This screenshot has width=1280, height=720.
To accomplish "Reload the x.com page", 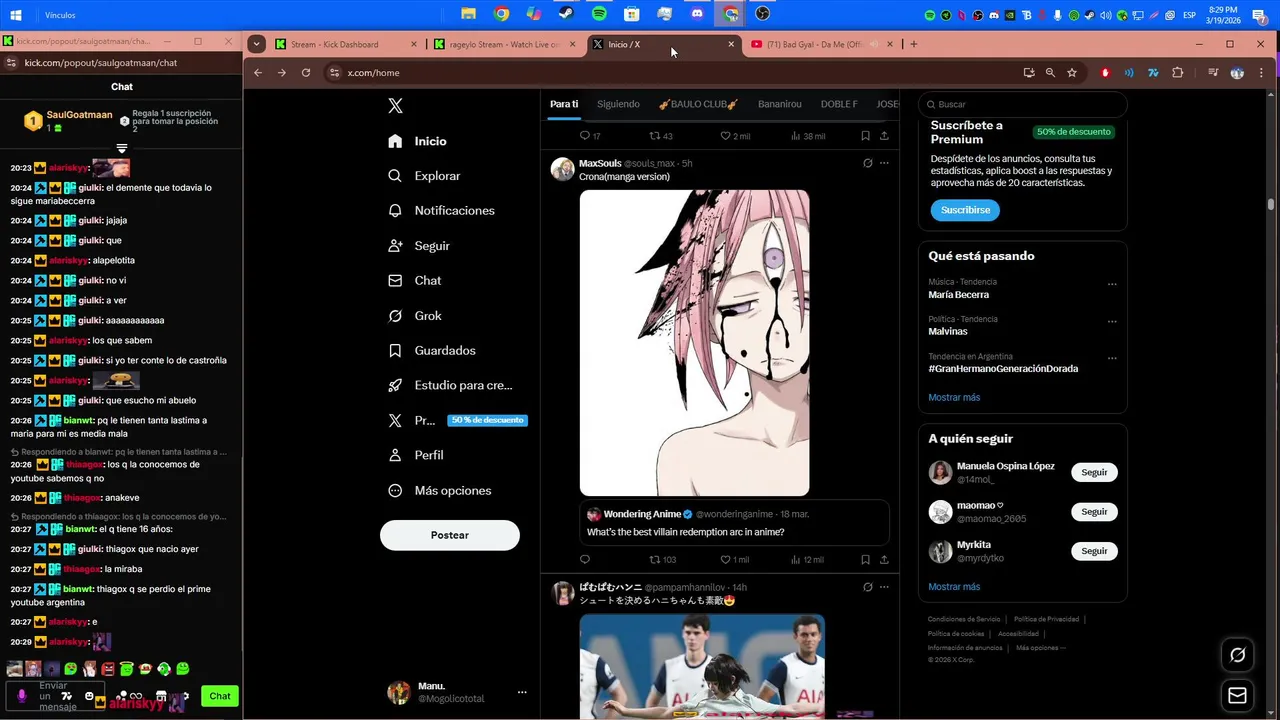I will tap(306, 73).
